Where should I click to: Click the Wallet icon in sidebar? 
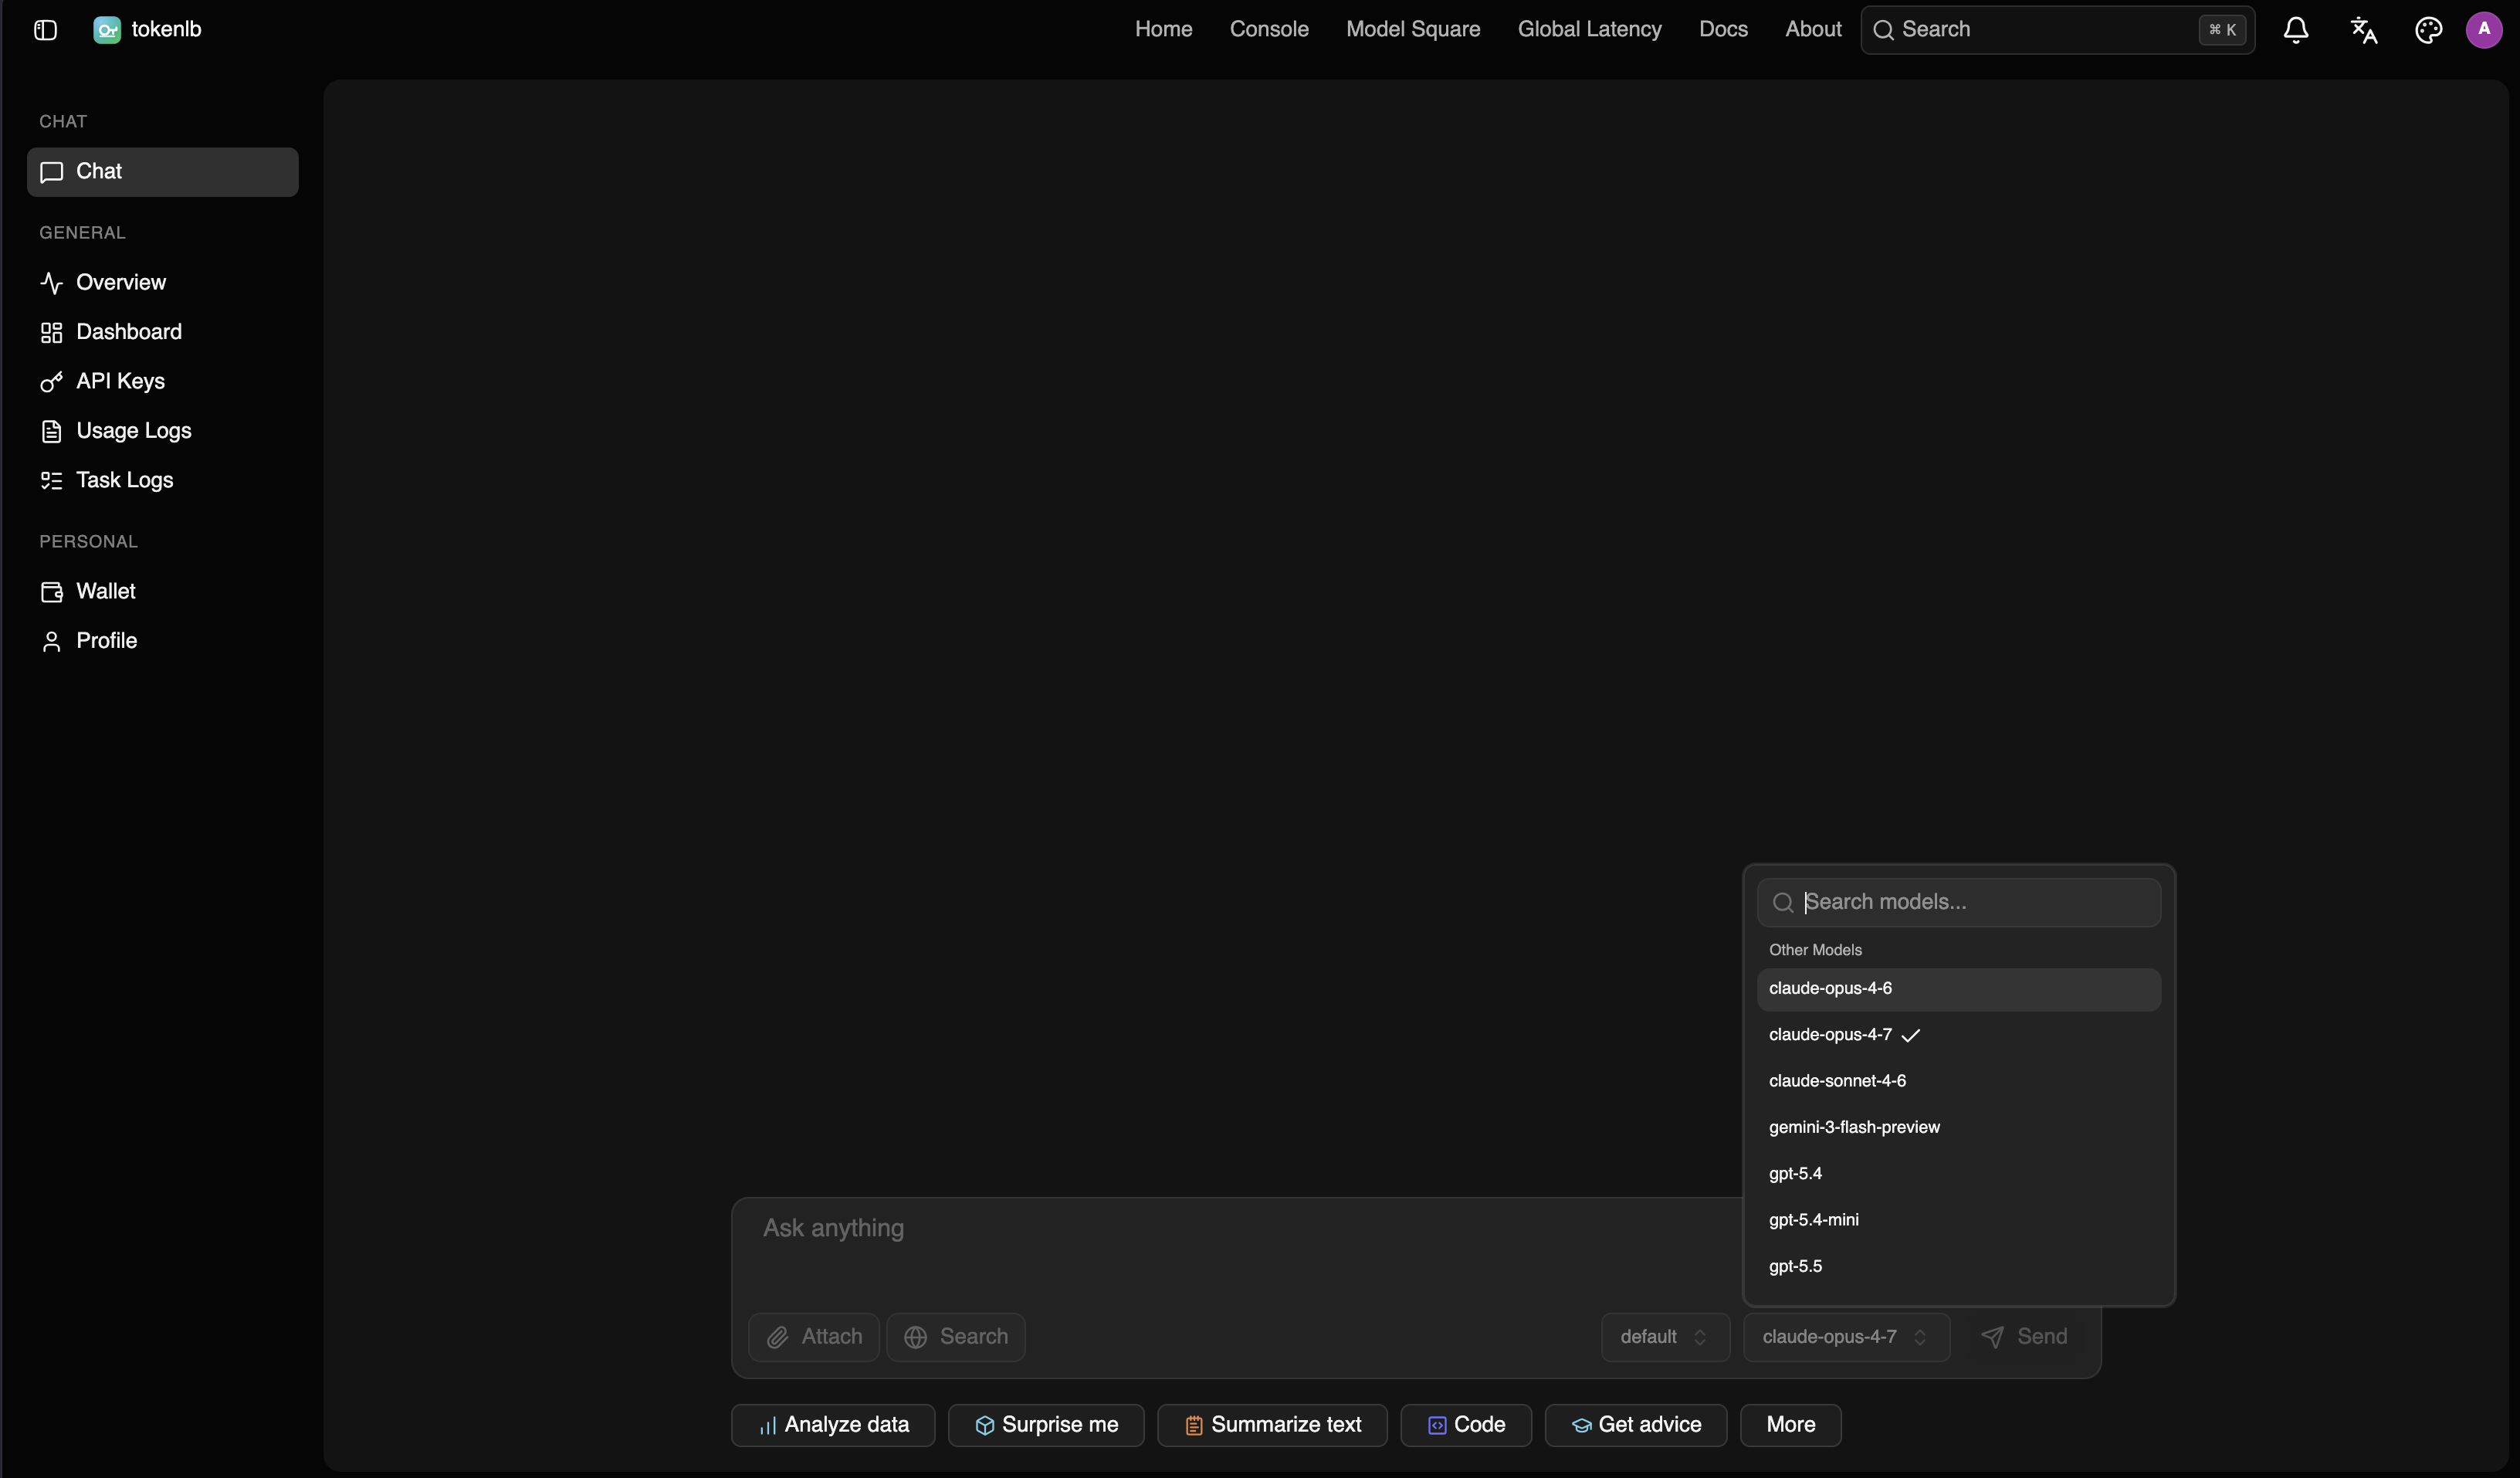51,592
